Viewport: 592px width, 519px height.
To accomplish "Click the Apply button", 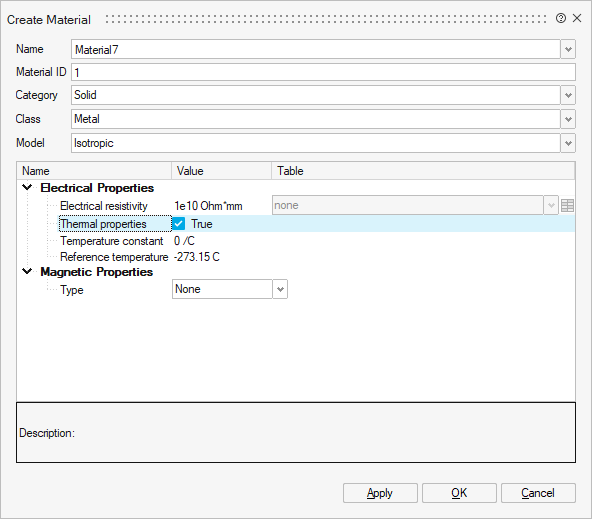I will tap(380, 493).
